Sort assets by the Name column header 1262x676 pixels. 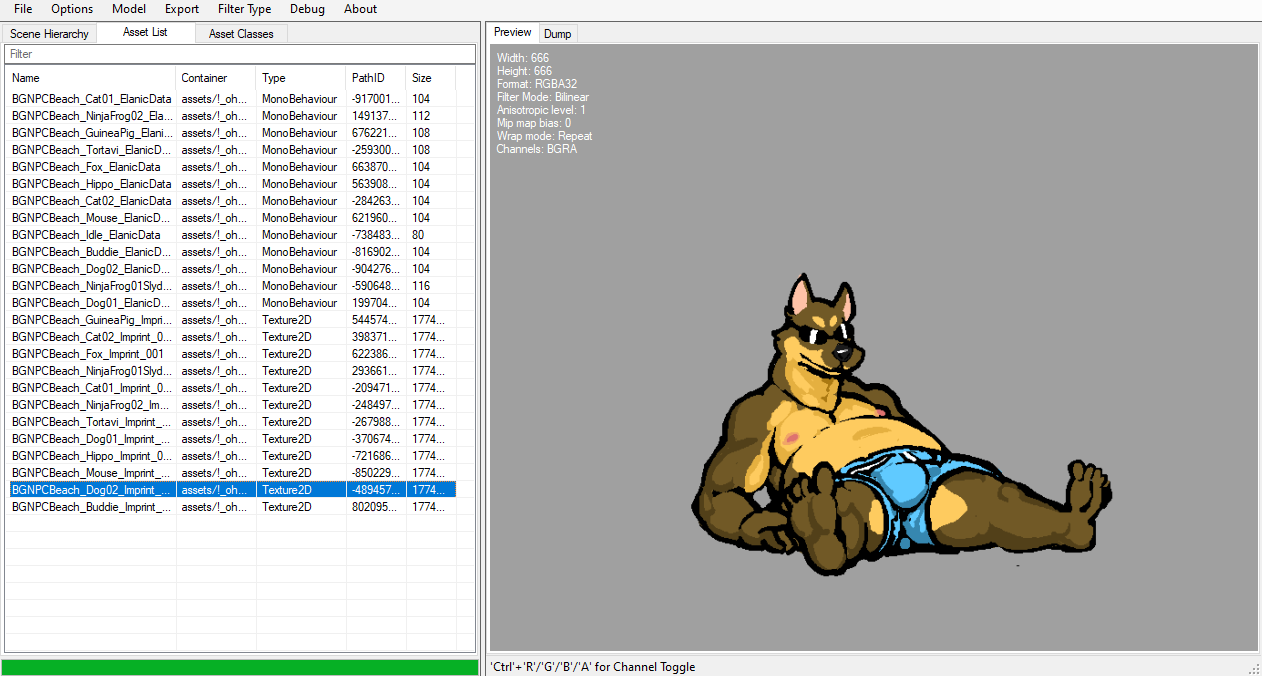click(90, 78)
